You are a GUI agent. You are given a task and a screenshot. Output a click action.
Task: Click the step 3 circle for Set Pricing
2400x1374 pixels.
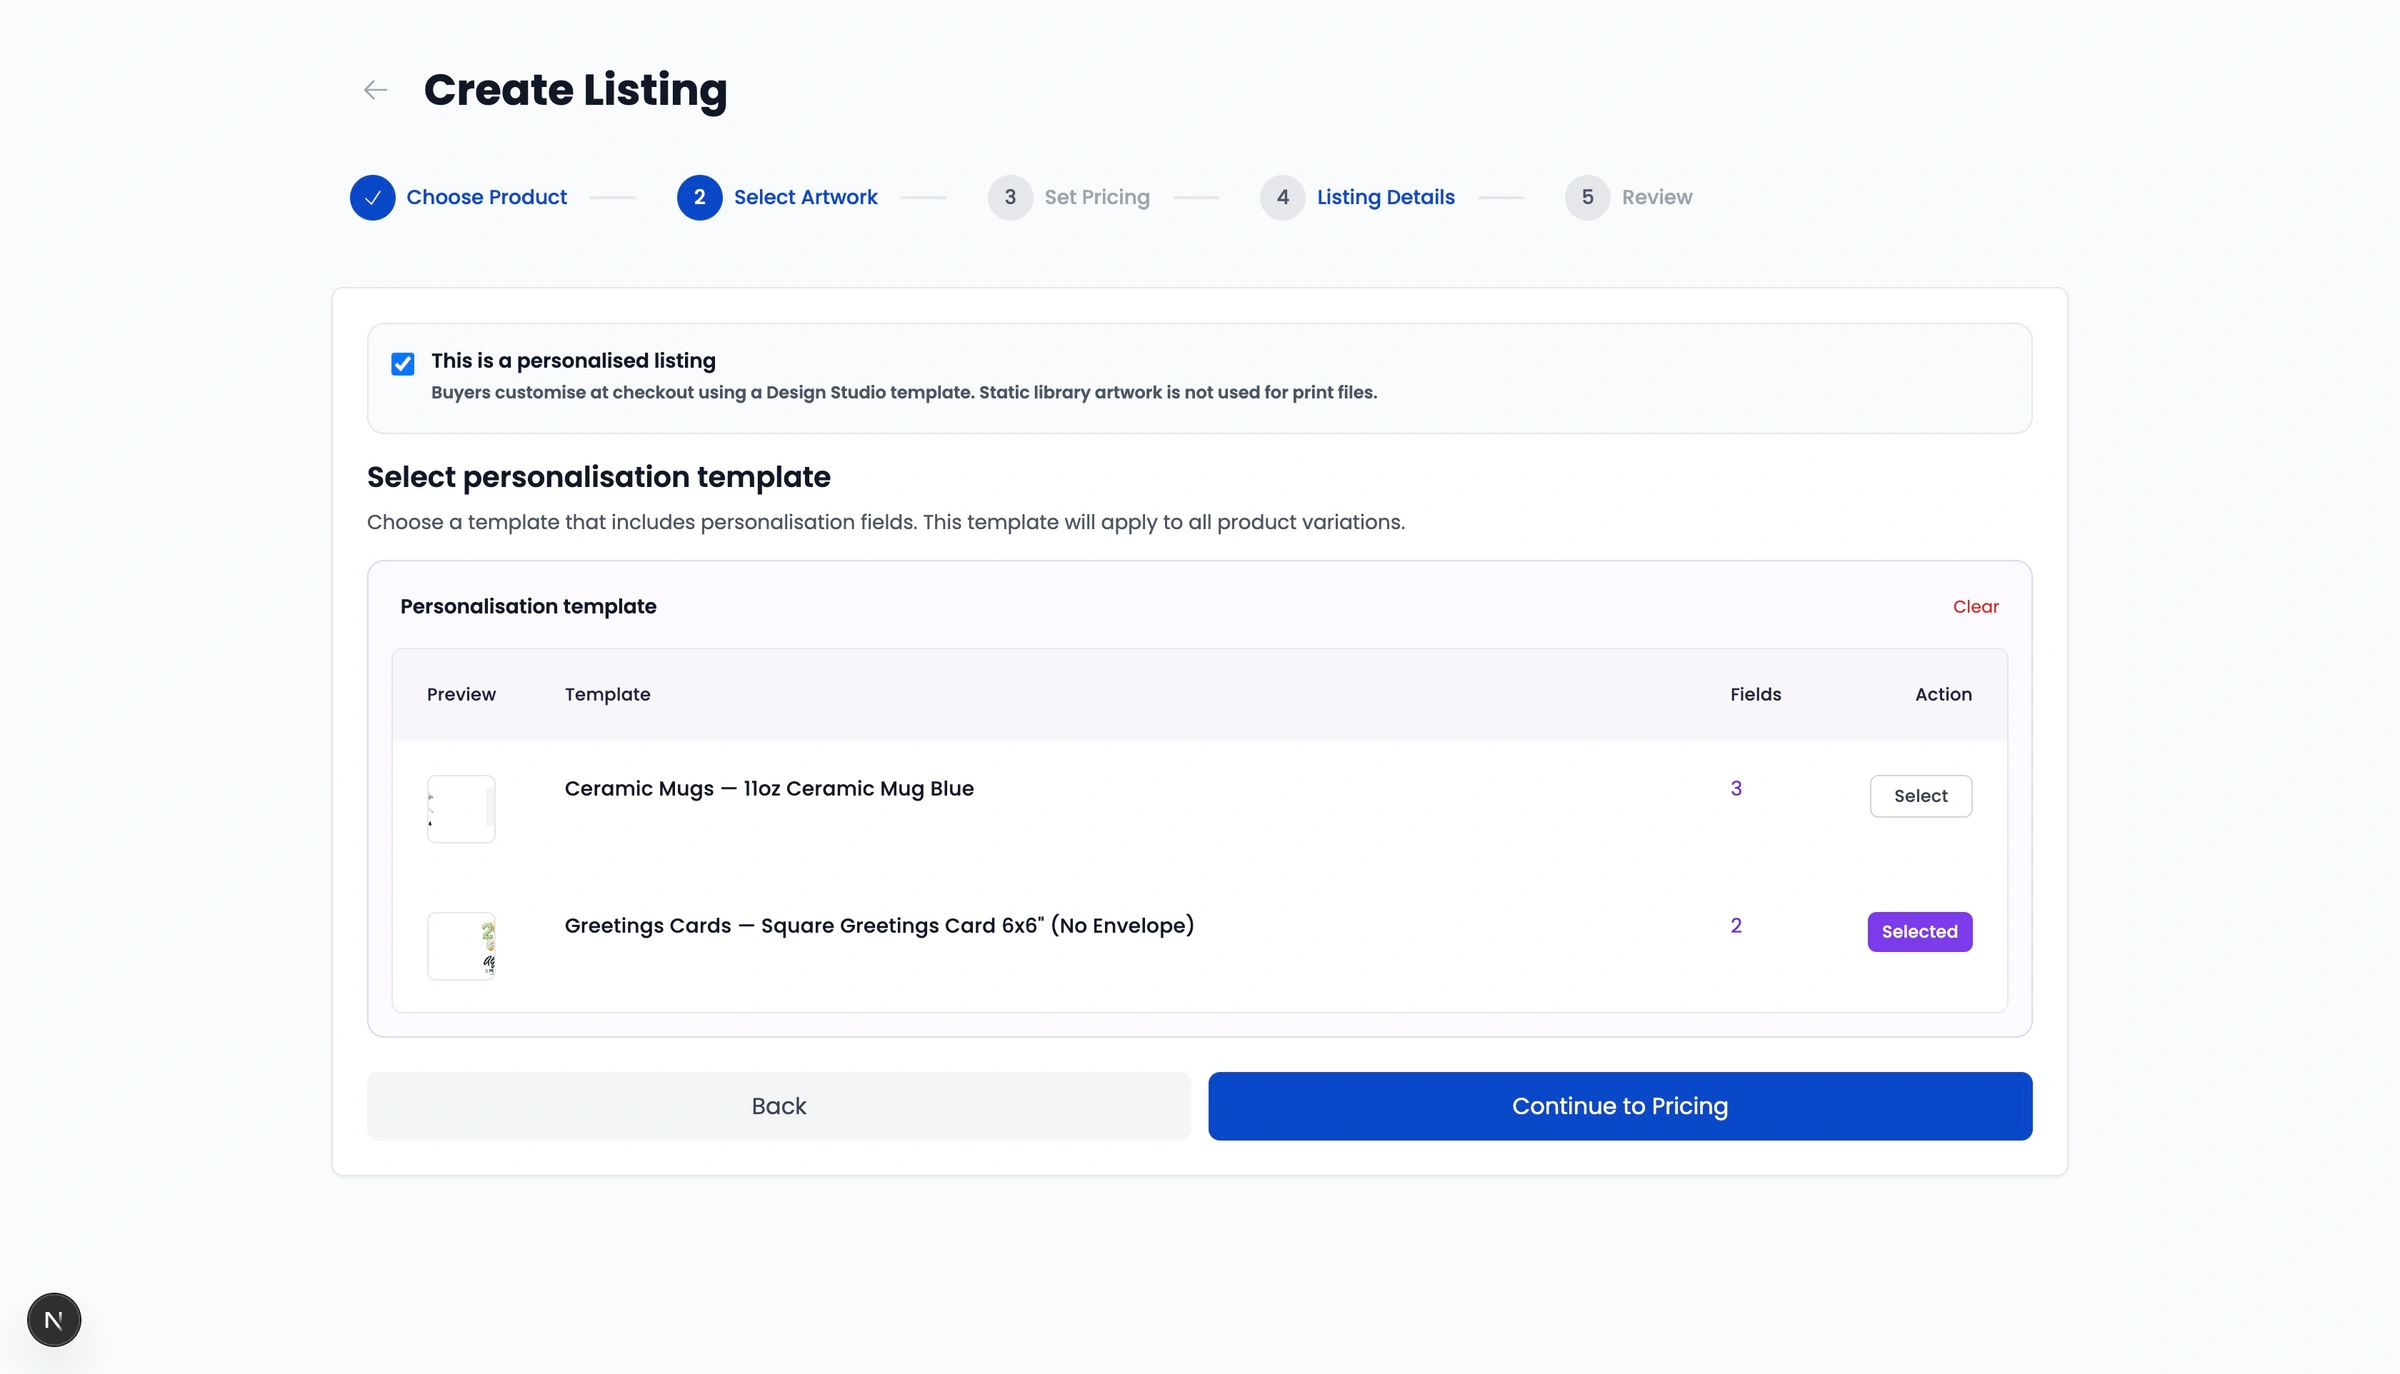pos(1010,197)
